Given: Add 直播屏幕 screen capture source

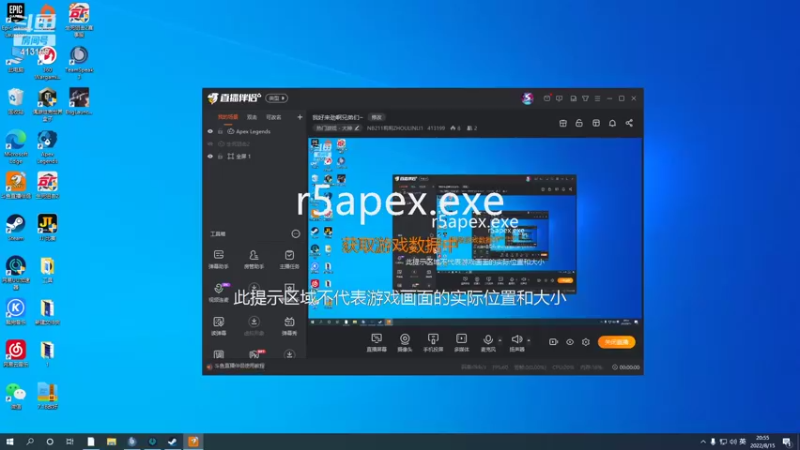Looking at the screenshot, I should [x=377, y=343].
